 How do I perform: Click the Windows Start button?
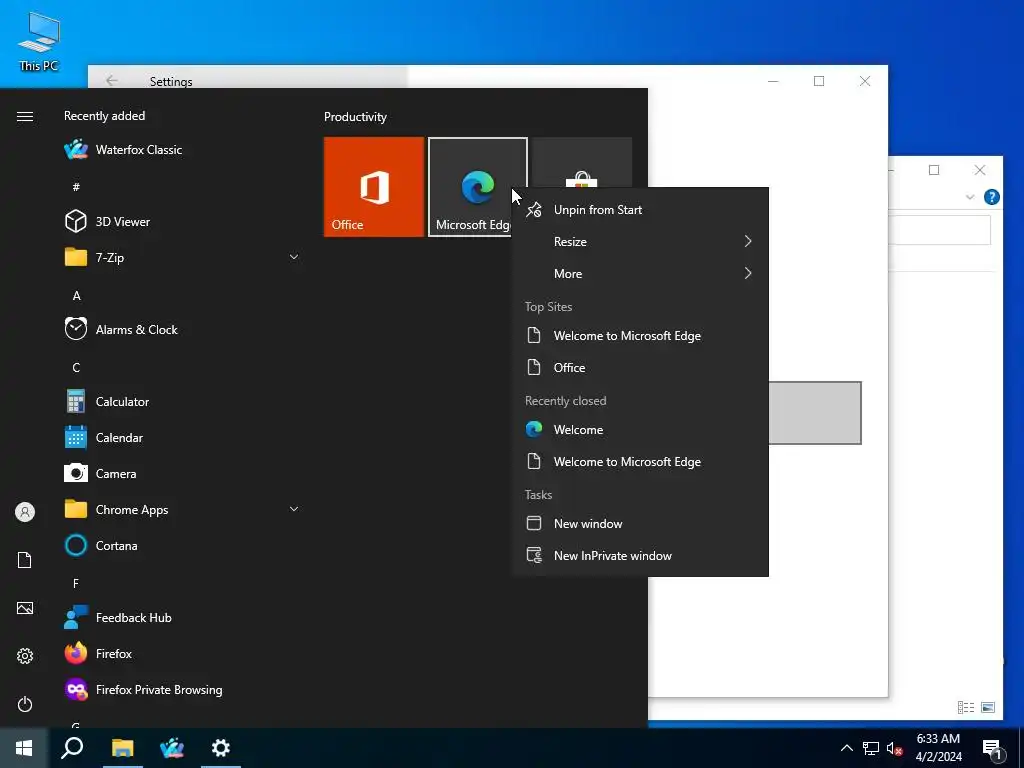24,748
